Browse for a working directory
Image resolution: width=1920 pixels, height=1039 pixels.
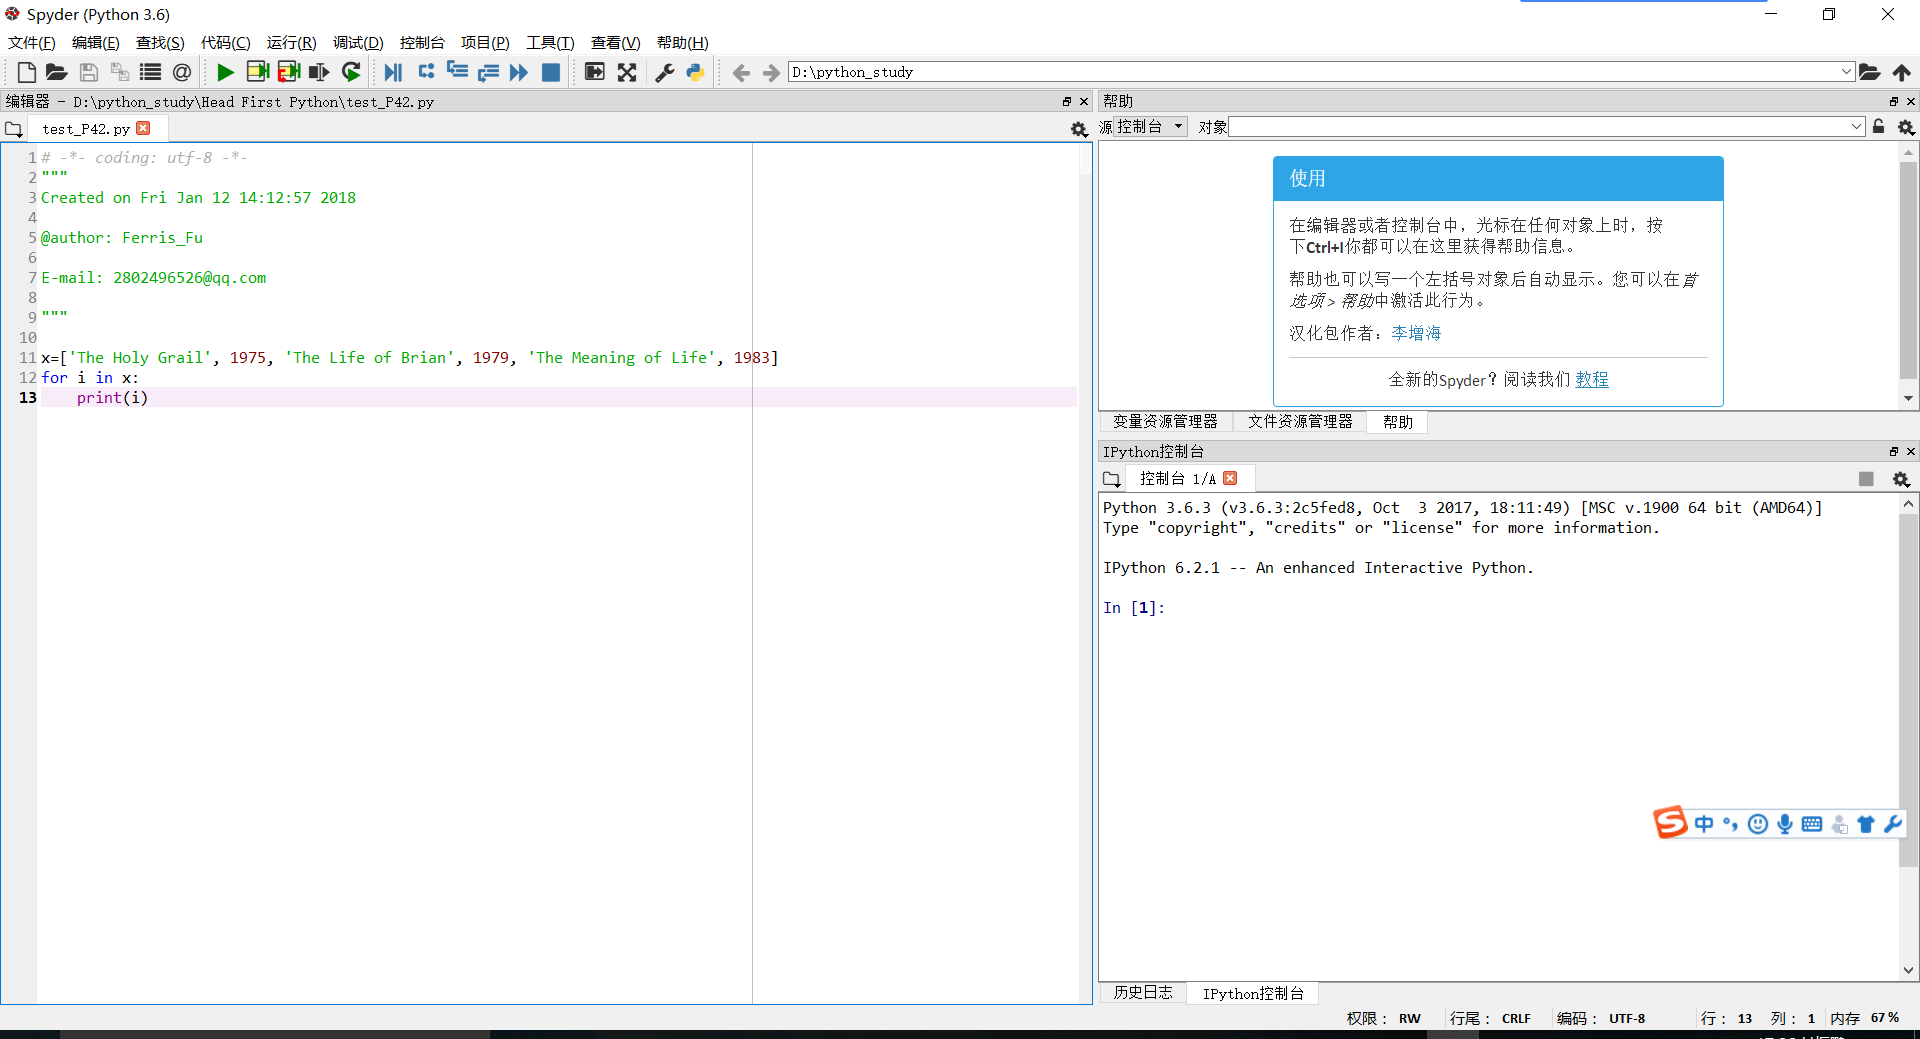(x=1869, y=72)
